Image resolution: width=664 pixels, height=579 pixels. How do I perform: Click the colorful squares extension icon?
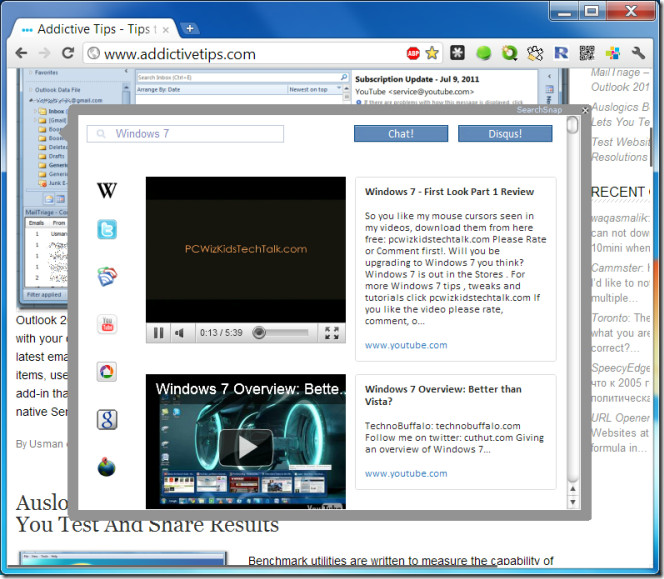coord(613,53)
